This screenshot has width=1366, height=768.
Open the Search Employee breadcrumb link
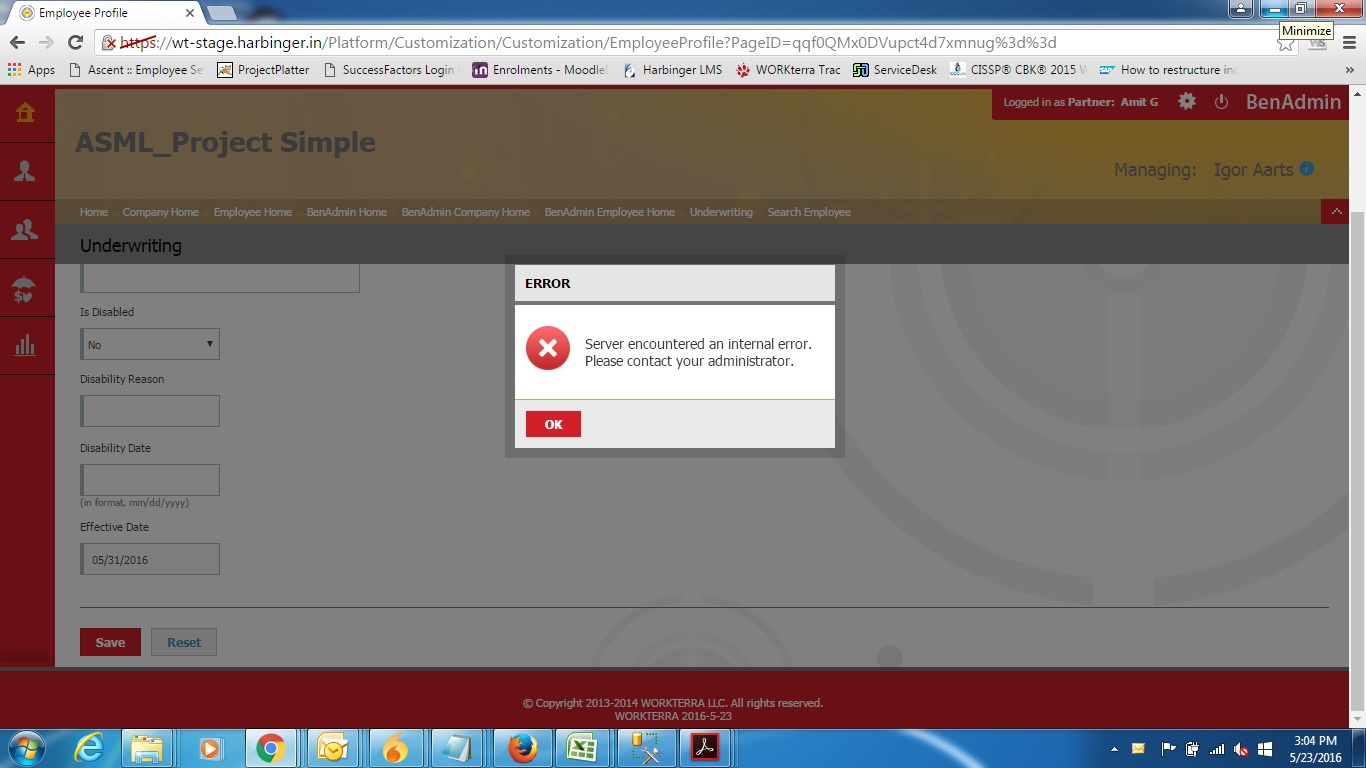click(809, 212)
